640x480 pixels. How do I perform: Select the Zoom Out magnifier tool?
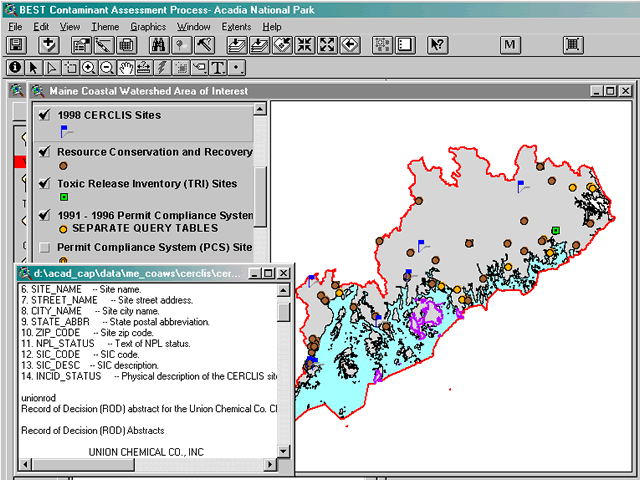click(107, 67)
